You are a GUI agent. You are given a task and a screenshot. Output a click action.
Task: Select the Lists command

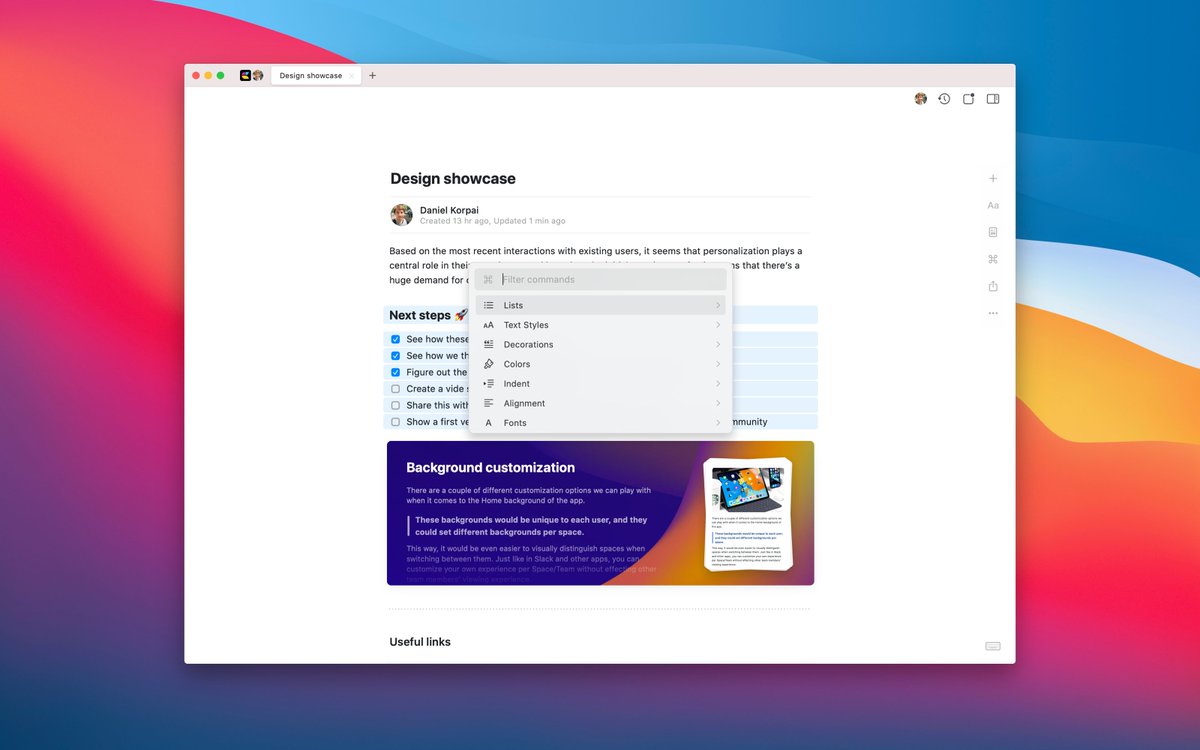(601, 305)
